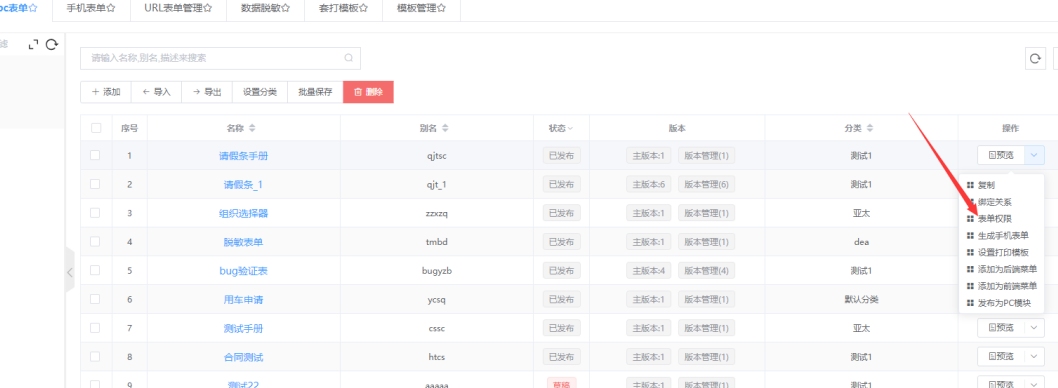Click the 复制 menu item icon
Image resolution: width=1058 pixels, height=388 pixels.
point(970,185)
